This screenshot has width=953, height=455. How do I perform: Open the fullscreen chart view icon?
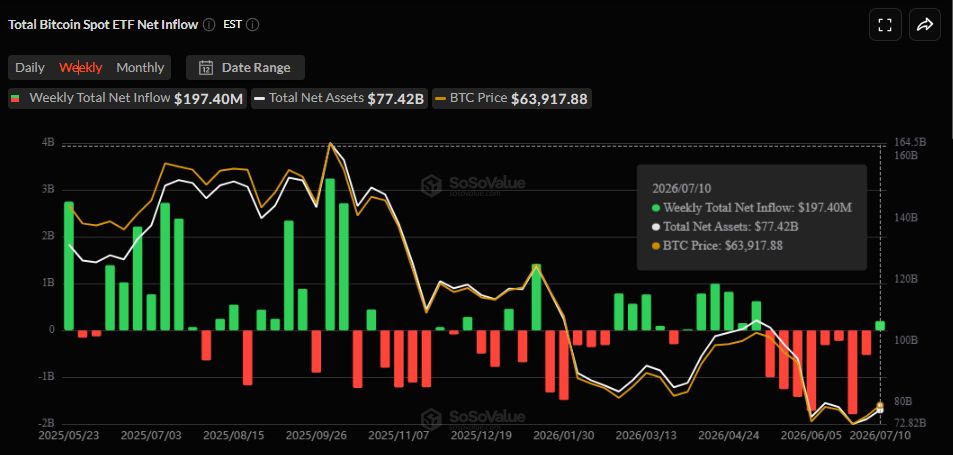tap(885, 25)
